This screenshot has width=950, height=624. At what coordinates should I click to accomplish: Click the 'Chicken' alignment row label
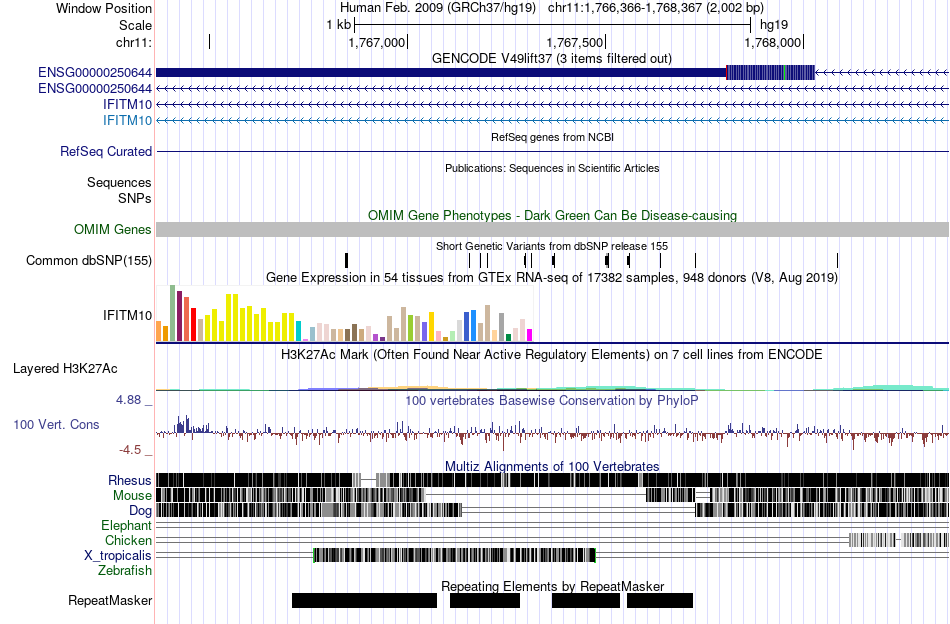128,540
